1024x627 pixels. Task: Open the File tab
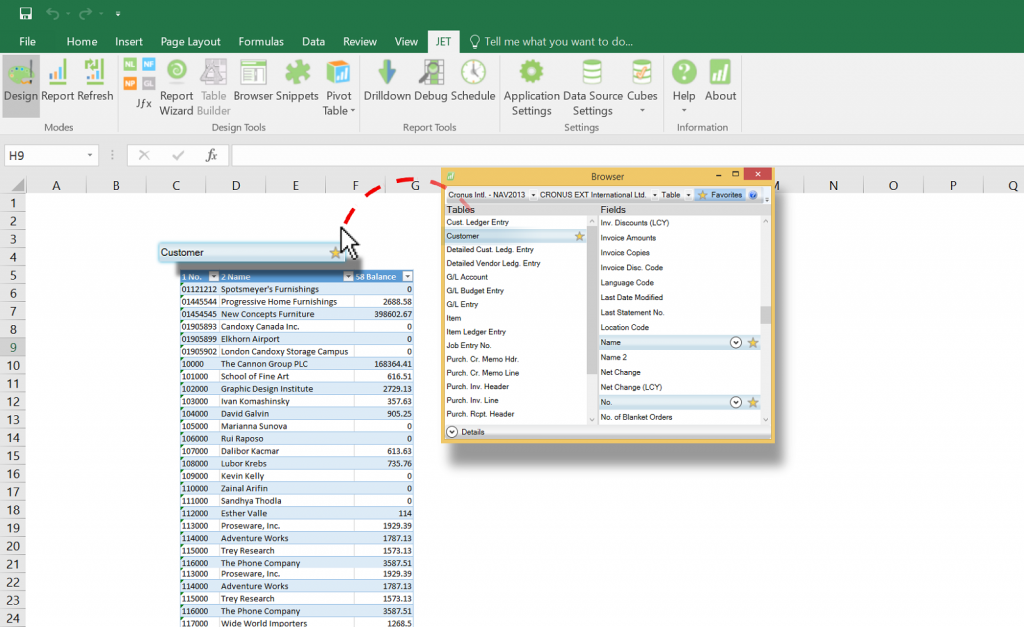pos(27,42)
